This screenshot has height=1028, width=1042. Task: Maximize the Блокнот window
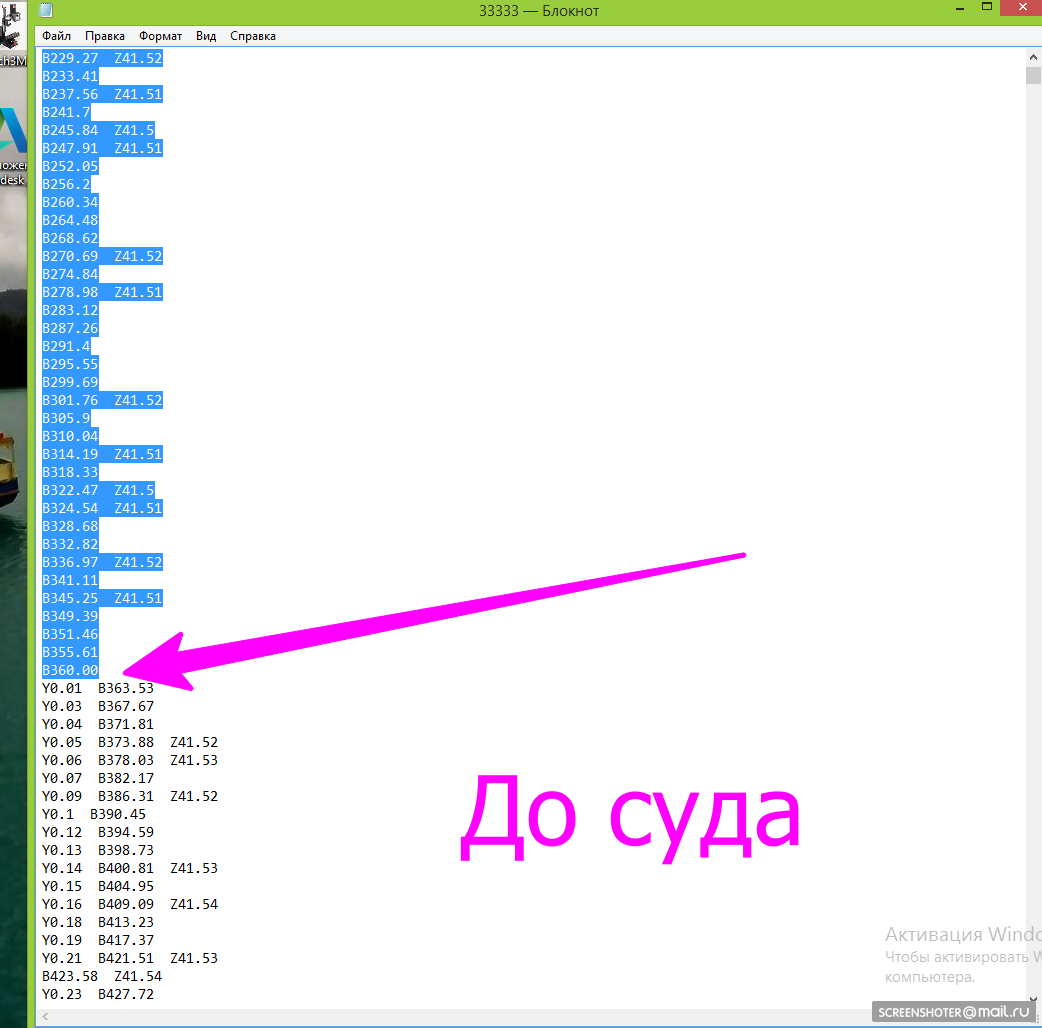[987, 7]
